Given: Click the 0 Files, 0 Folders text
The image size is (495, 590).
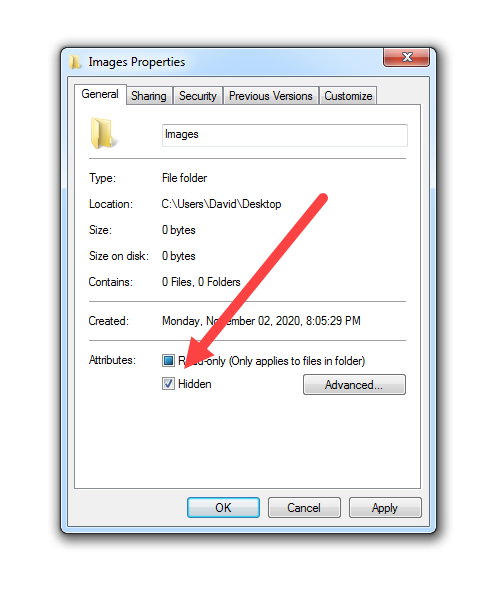Looking at the screenshot, I should point(201,282).
